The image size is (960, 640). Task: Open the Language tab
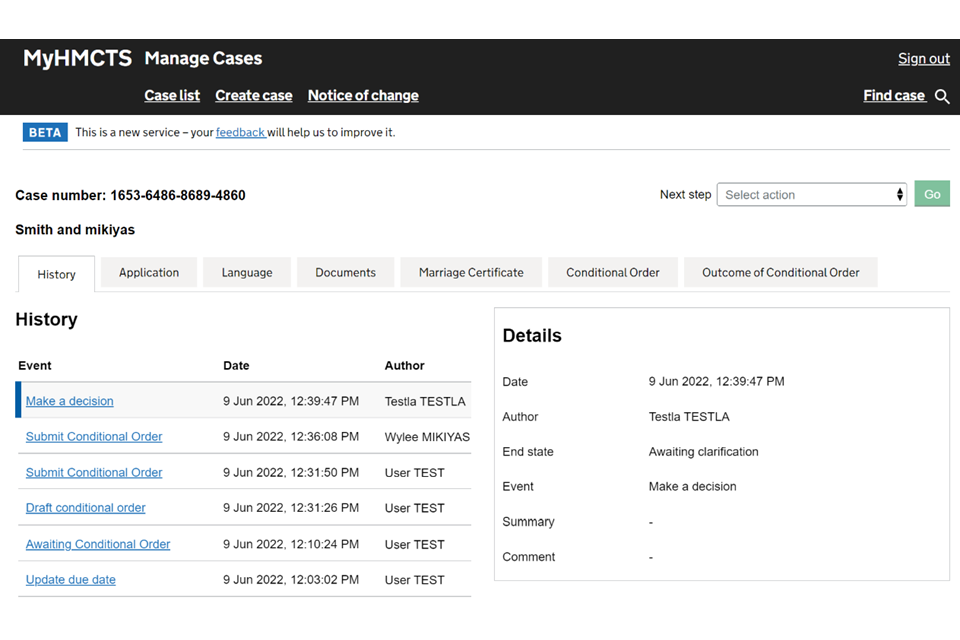click(x=247, y=273)
